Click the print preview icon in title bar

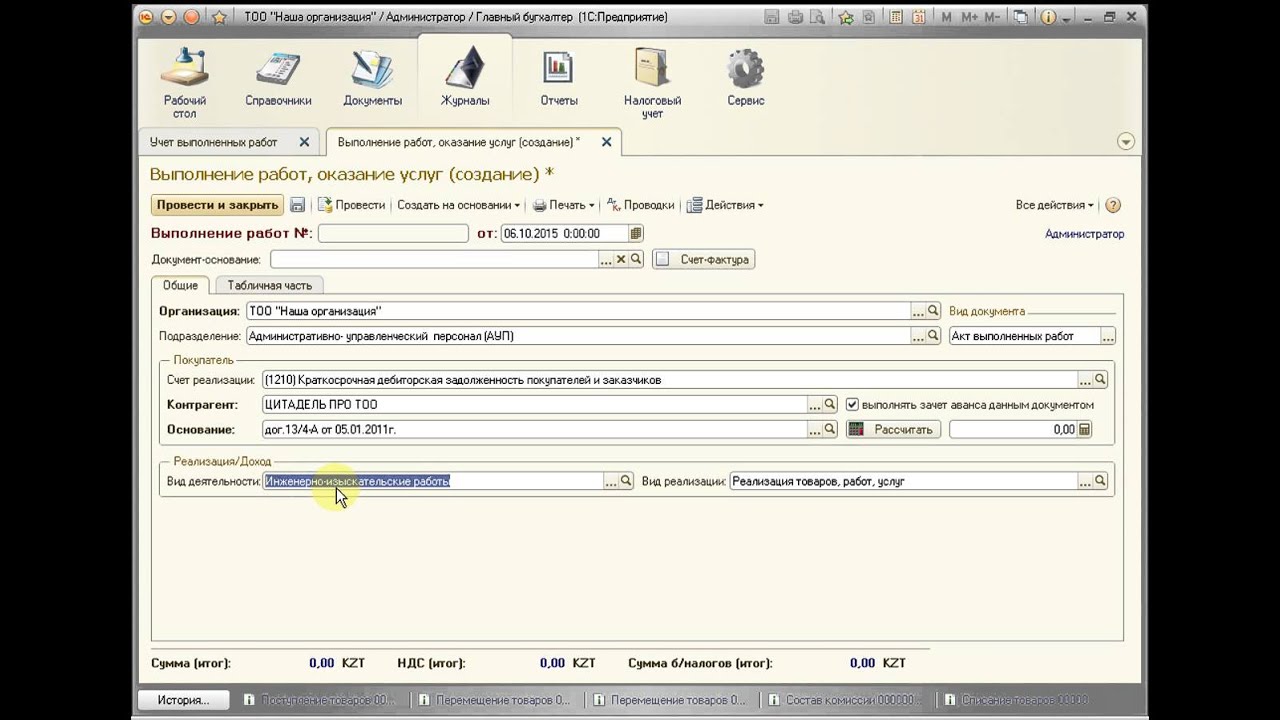click(817, 17)
